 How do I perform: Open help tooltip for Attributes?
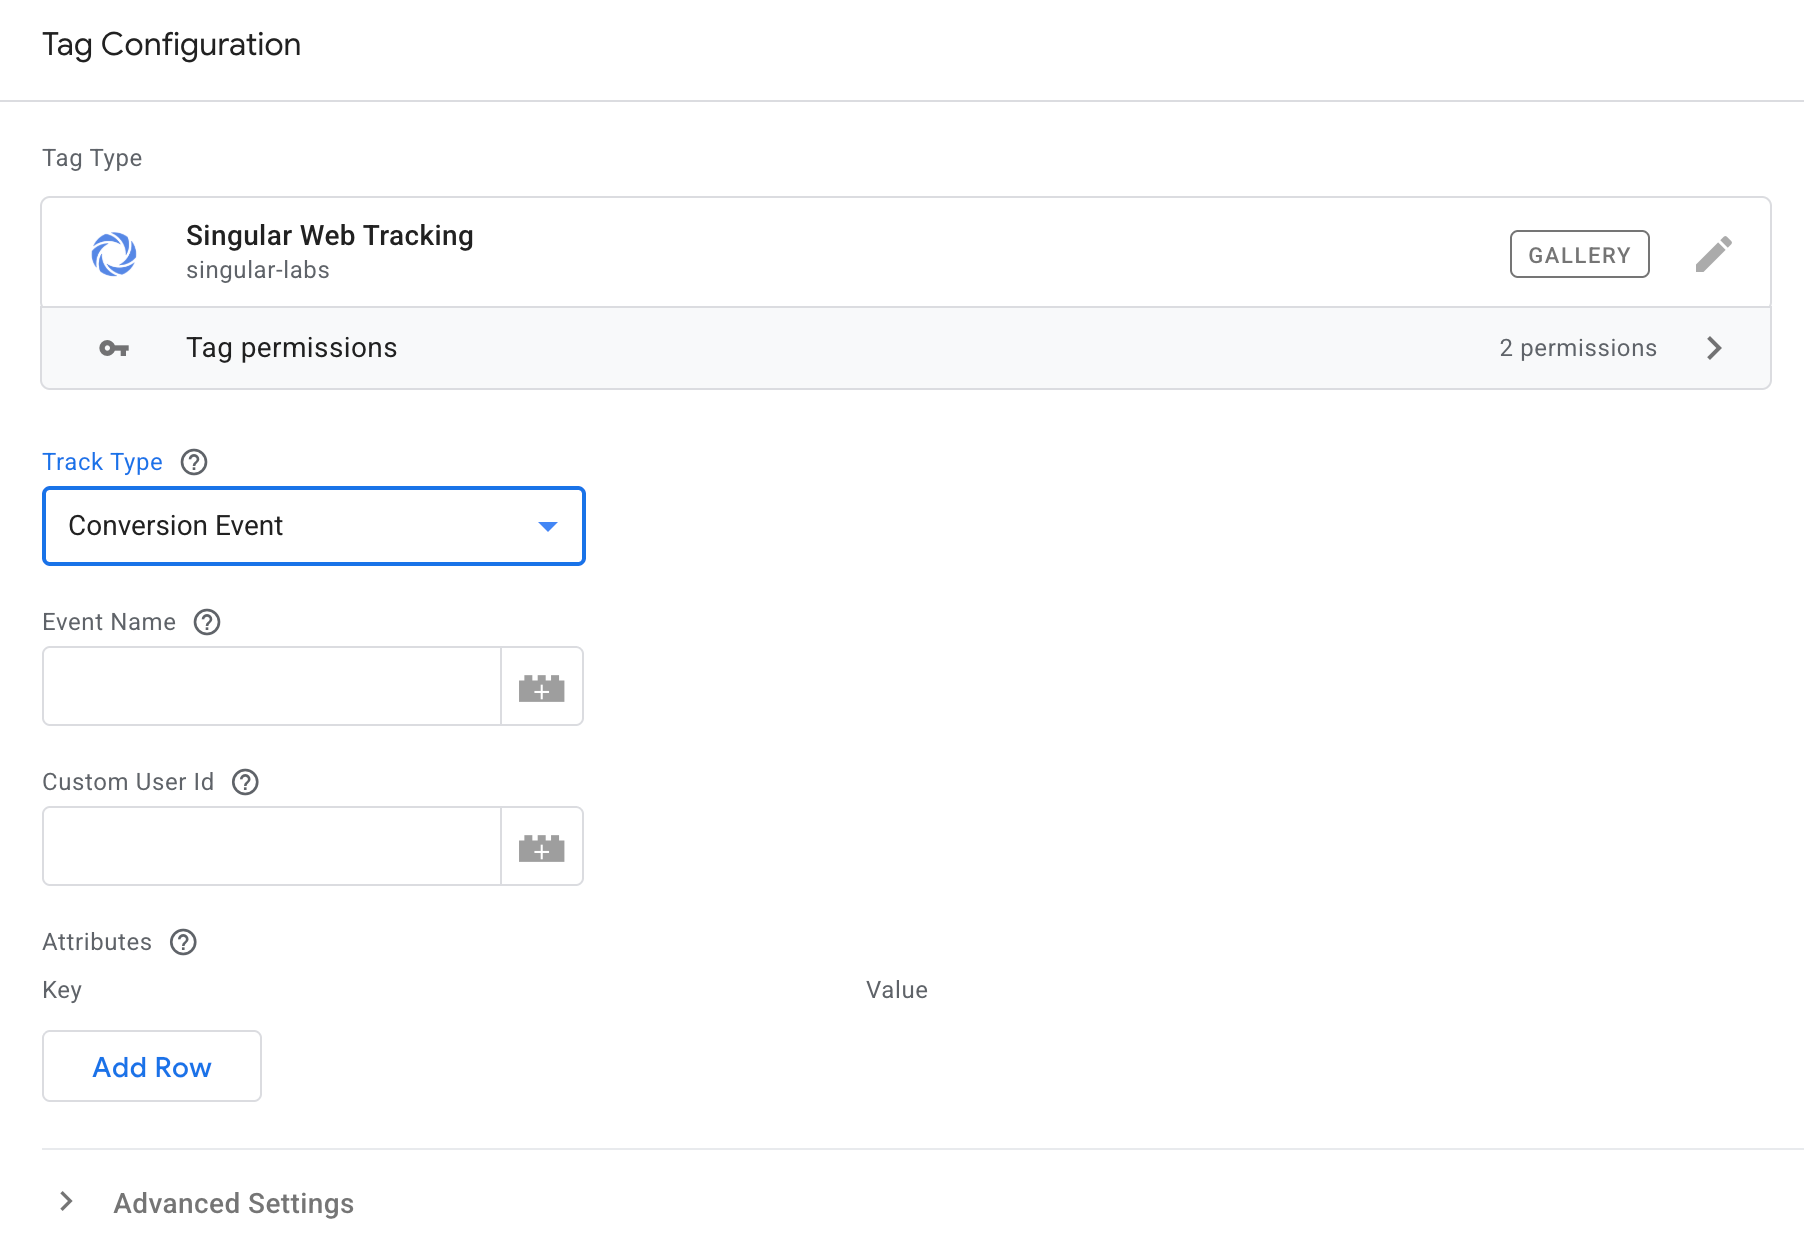point(183,942)
